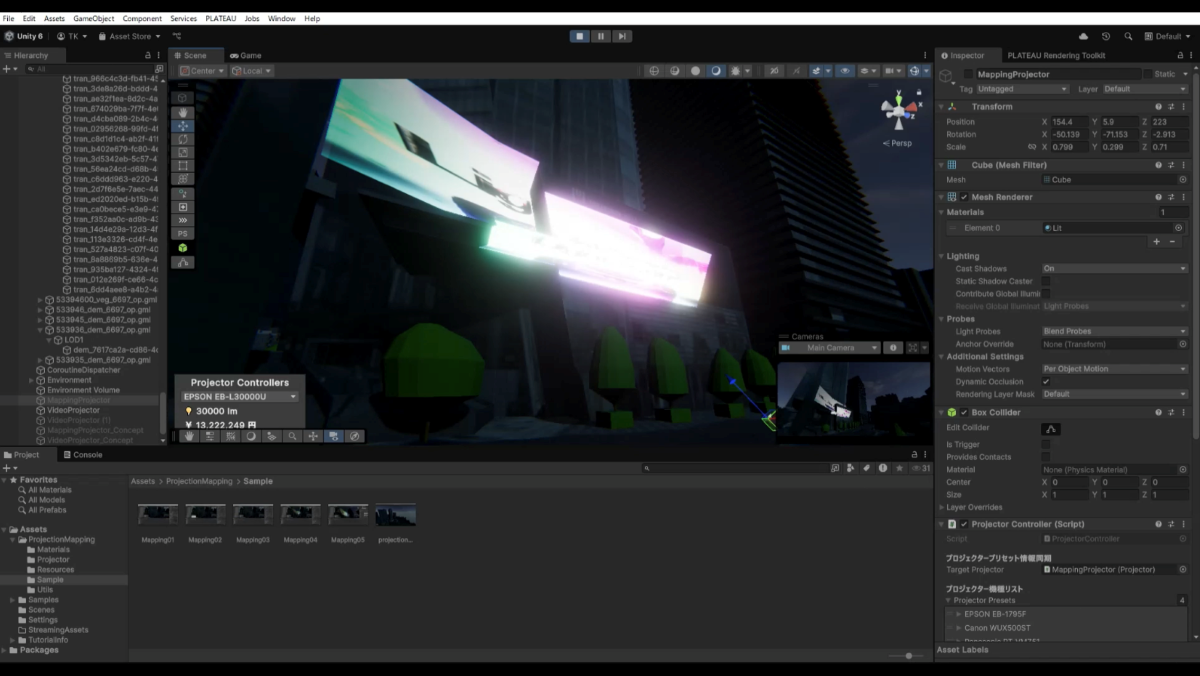Toggle the Mesh Renderer enabled checkbox

click(x=964, y=197)
